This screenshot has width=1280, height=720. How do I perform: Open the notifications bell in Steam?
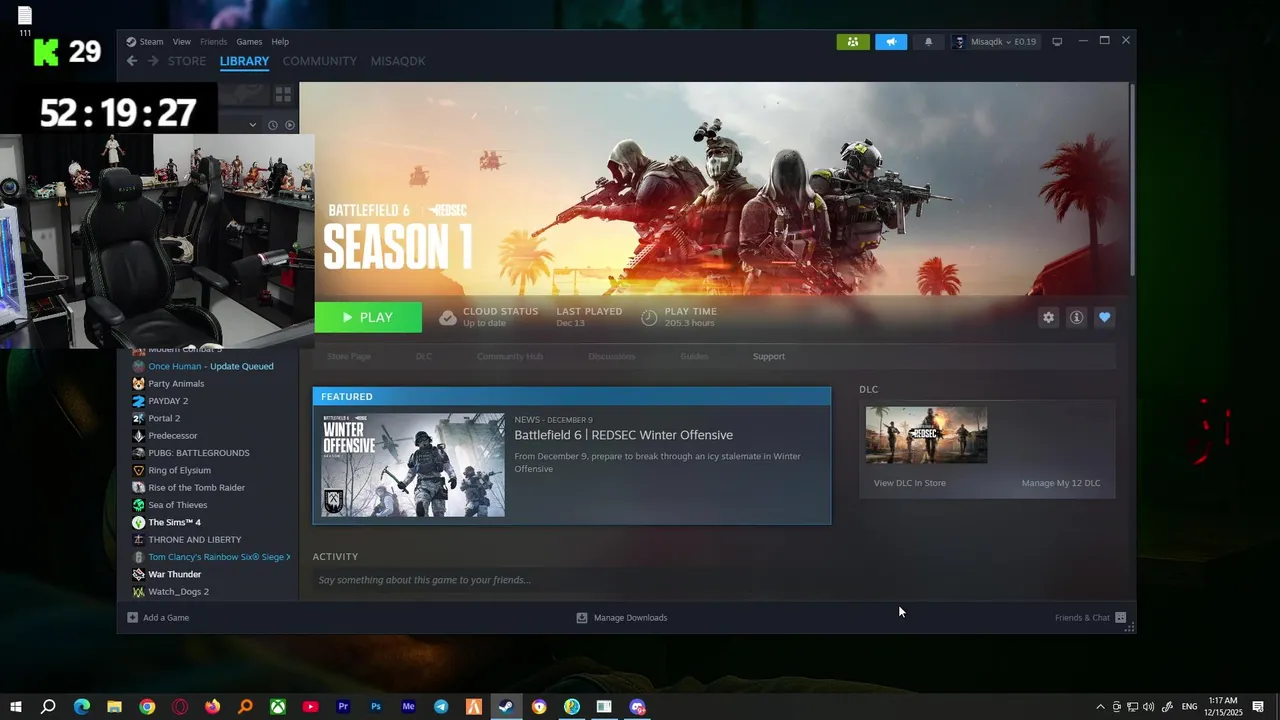[928, 42]
